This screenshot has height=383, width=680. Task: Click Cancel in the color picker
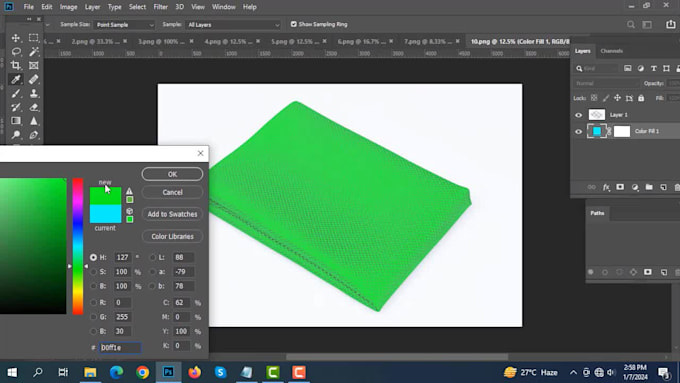172,192
